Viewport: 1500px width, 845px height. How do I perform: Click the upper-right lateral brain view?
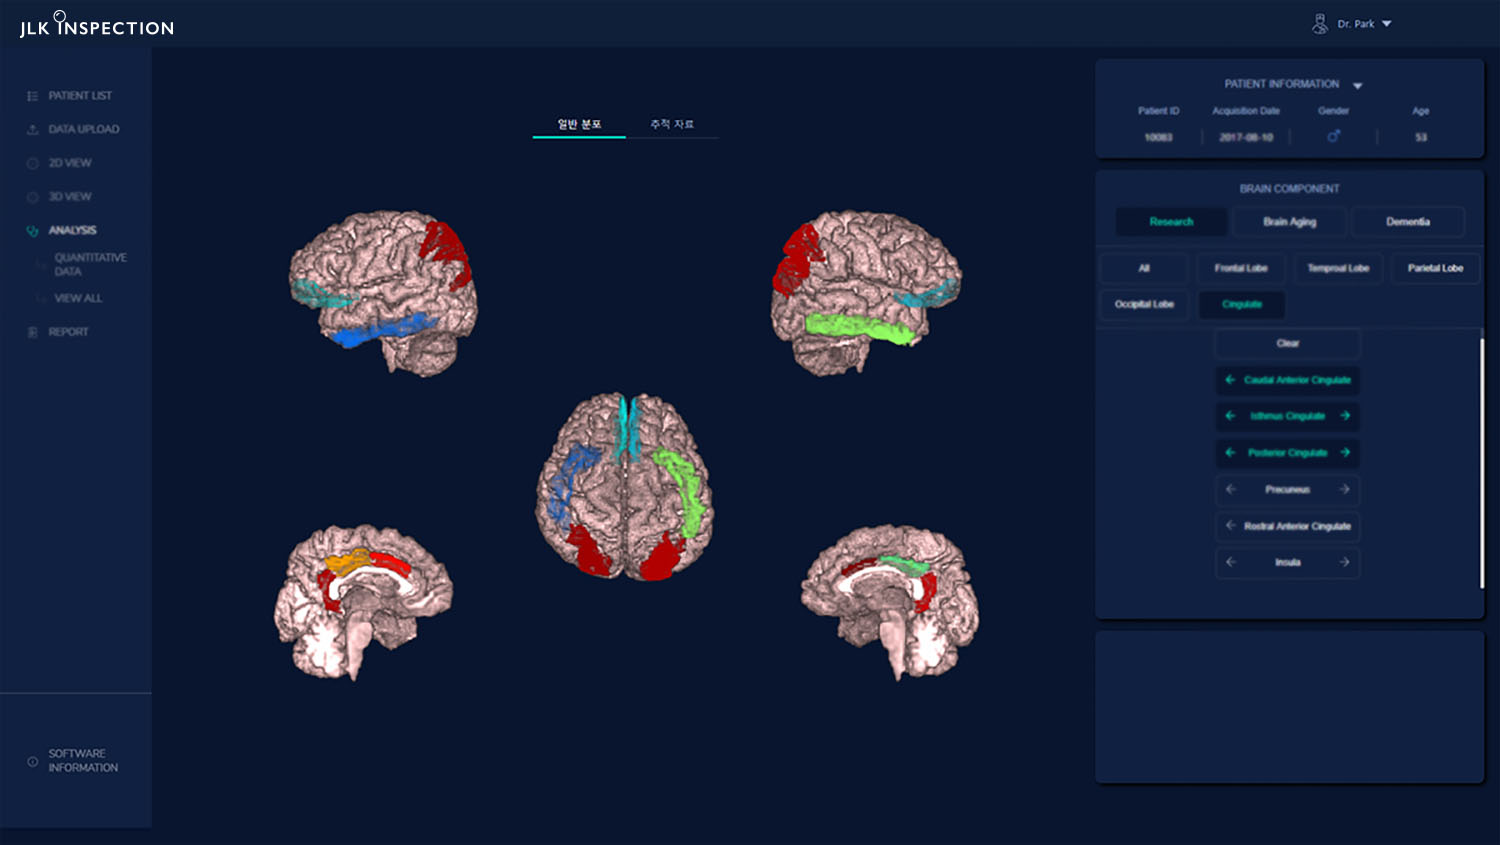coord(866,292)
